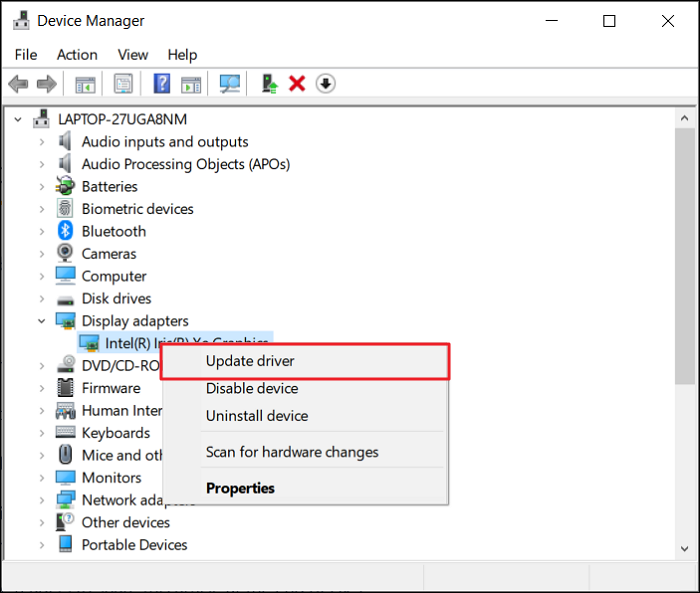Click the Keyboards category icon
The image size is (700, 593).
(x=65, y=432)
